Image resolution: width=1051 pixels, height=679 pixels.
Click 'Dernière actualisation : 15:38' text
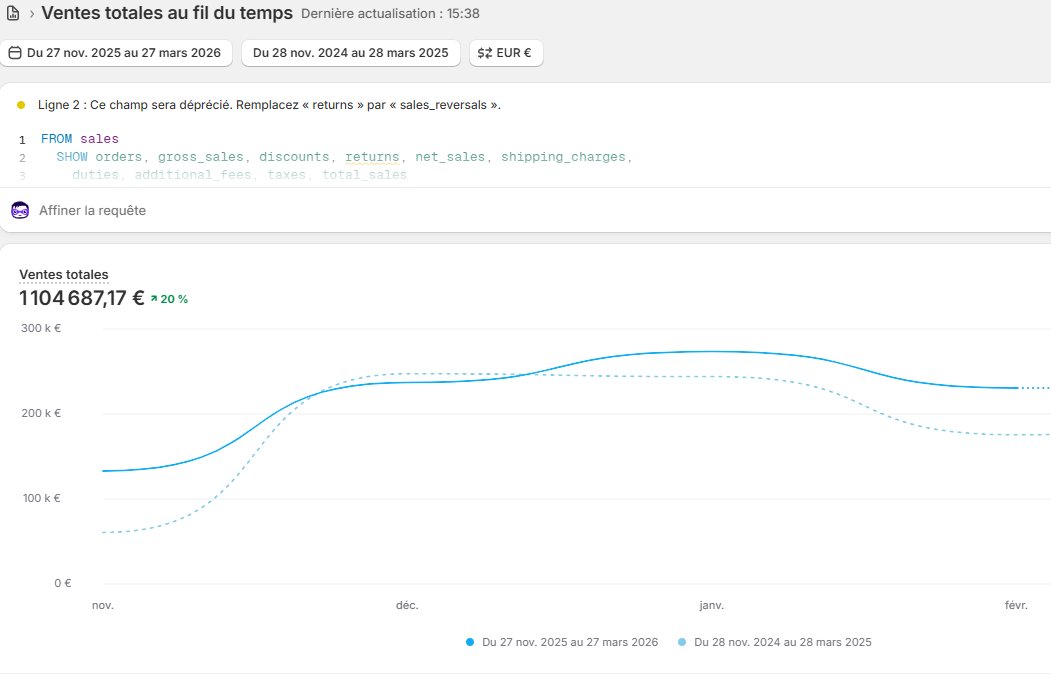click(390, 13)
